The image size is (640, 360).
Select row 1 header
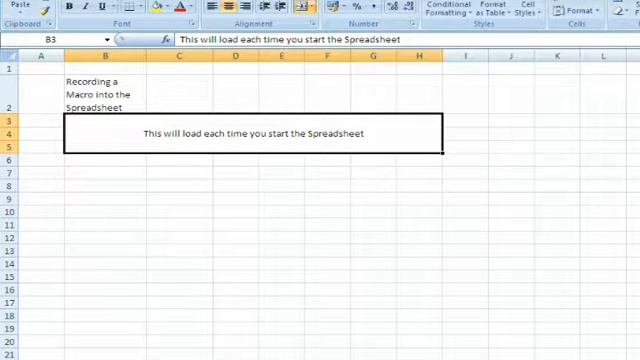(x=9, y=69)
